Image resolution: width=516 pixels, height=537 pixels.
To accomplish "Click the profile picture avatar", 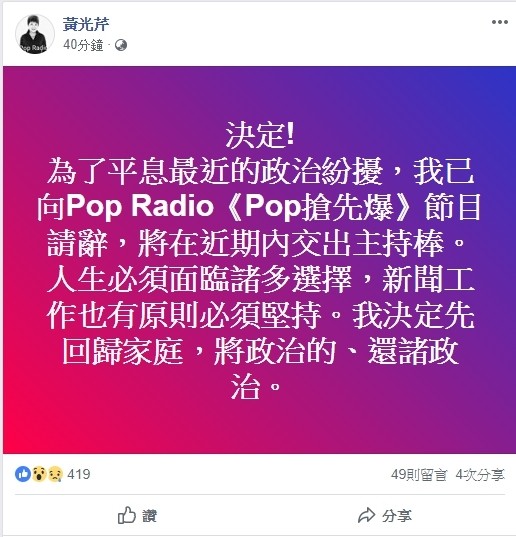I will (x=35, y=34).
